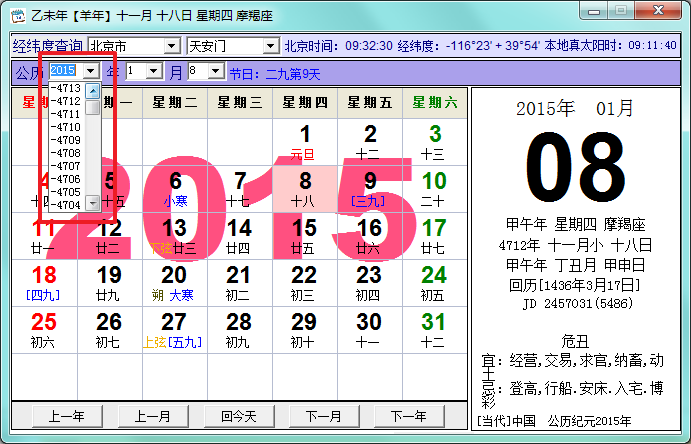Click the 上一月 button
691x444 pixels.
coord(153,416)
